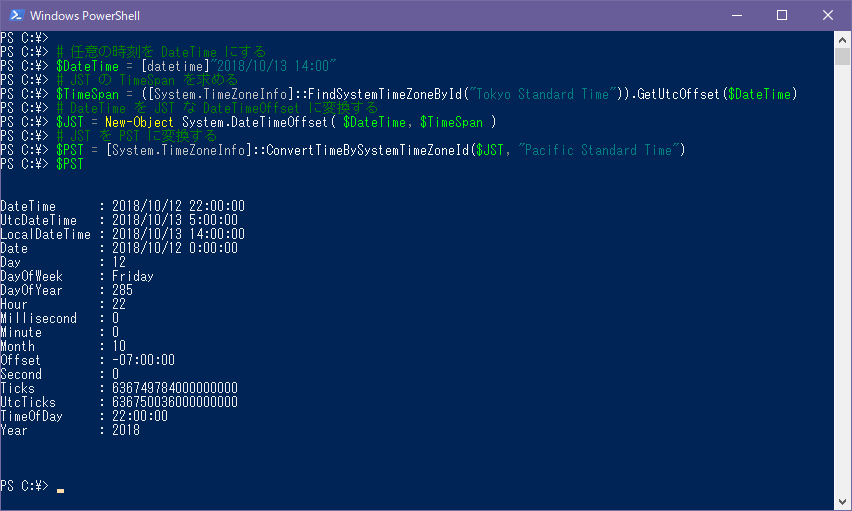Click the Windows PowerShell title text
The image size is (852, 511).
click(85, 16)
